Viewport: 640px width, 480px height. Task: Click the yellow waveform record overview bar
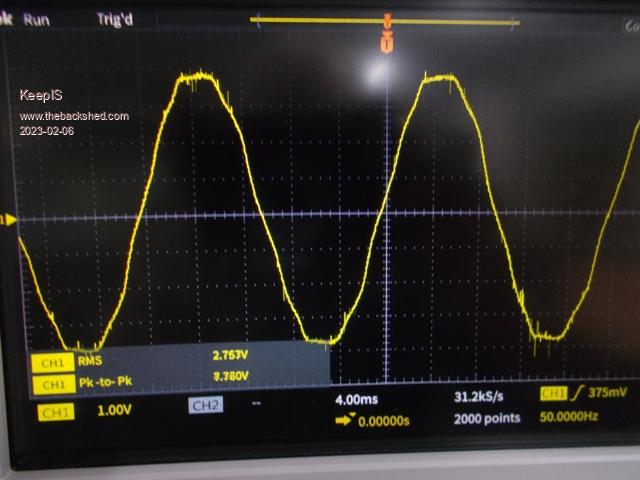(x=385, y=20)
